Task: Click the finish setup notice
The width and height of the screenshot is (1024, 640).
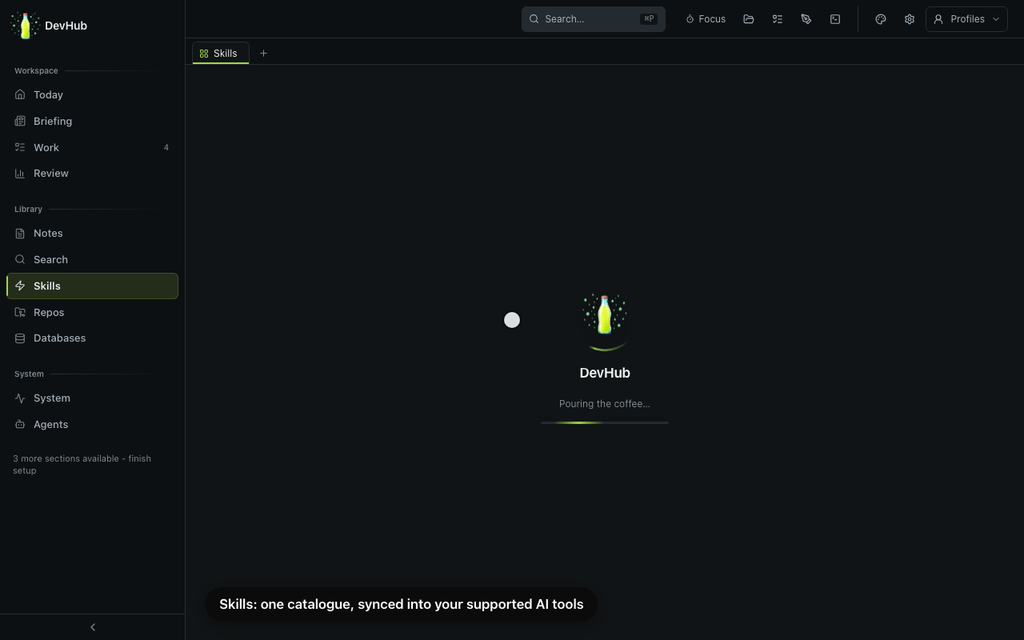Action: coord(82,464)
